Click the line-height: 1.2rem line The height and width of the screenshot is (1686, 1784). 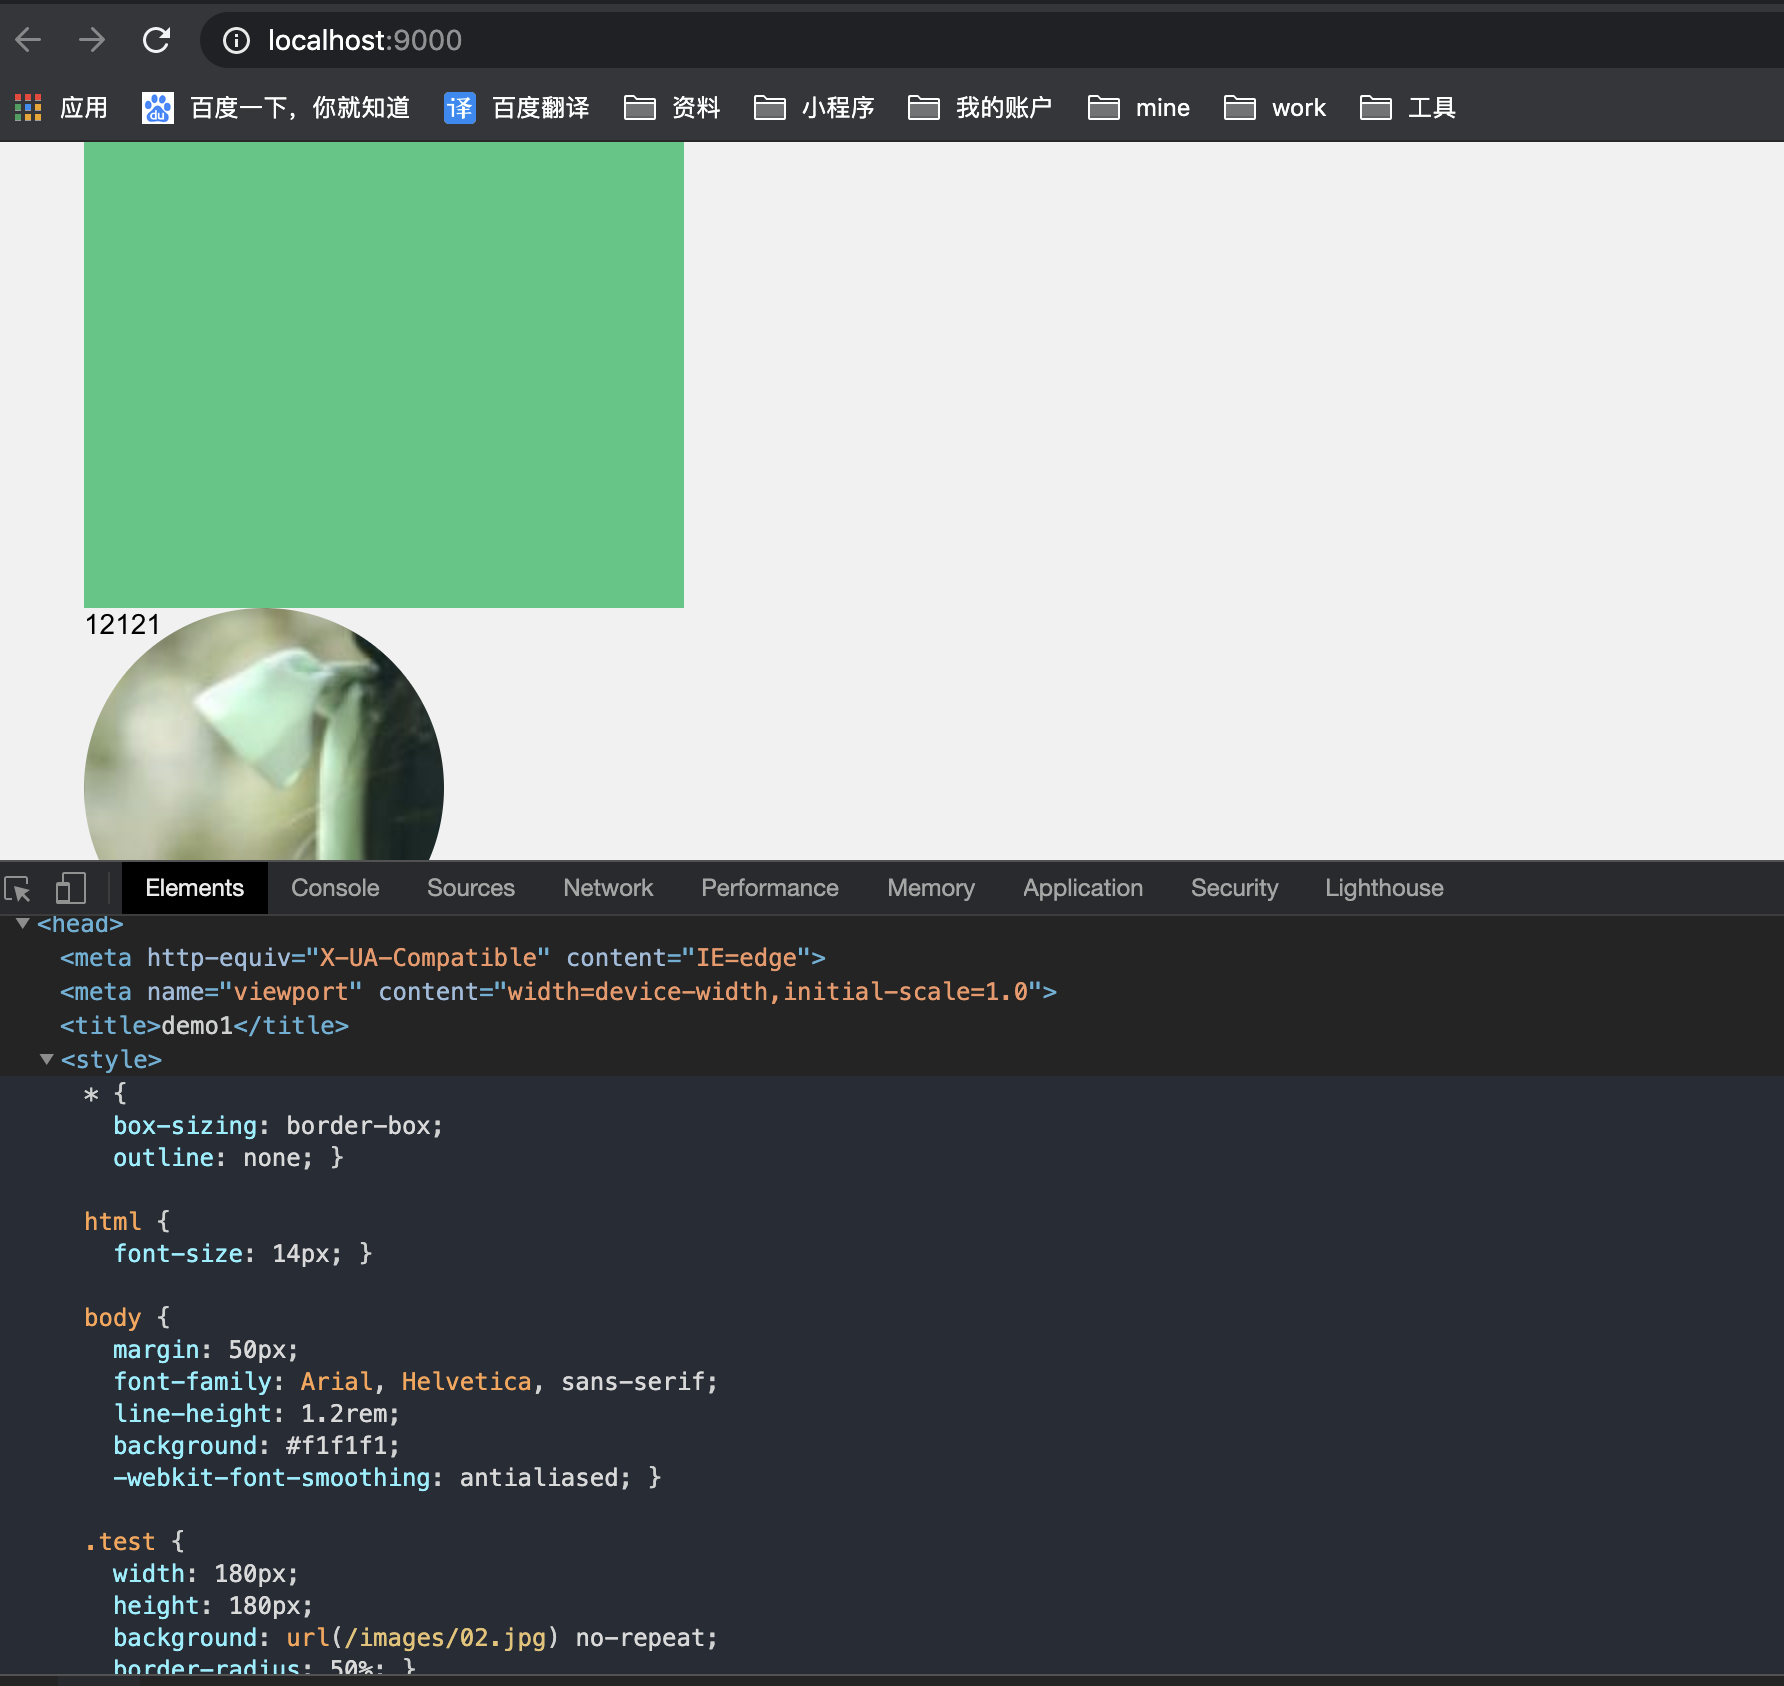[x=257, y=1414]
